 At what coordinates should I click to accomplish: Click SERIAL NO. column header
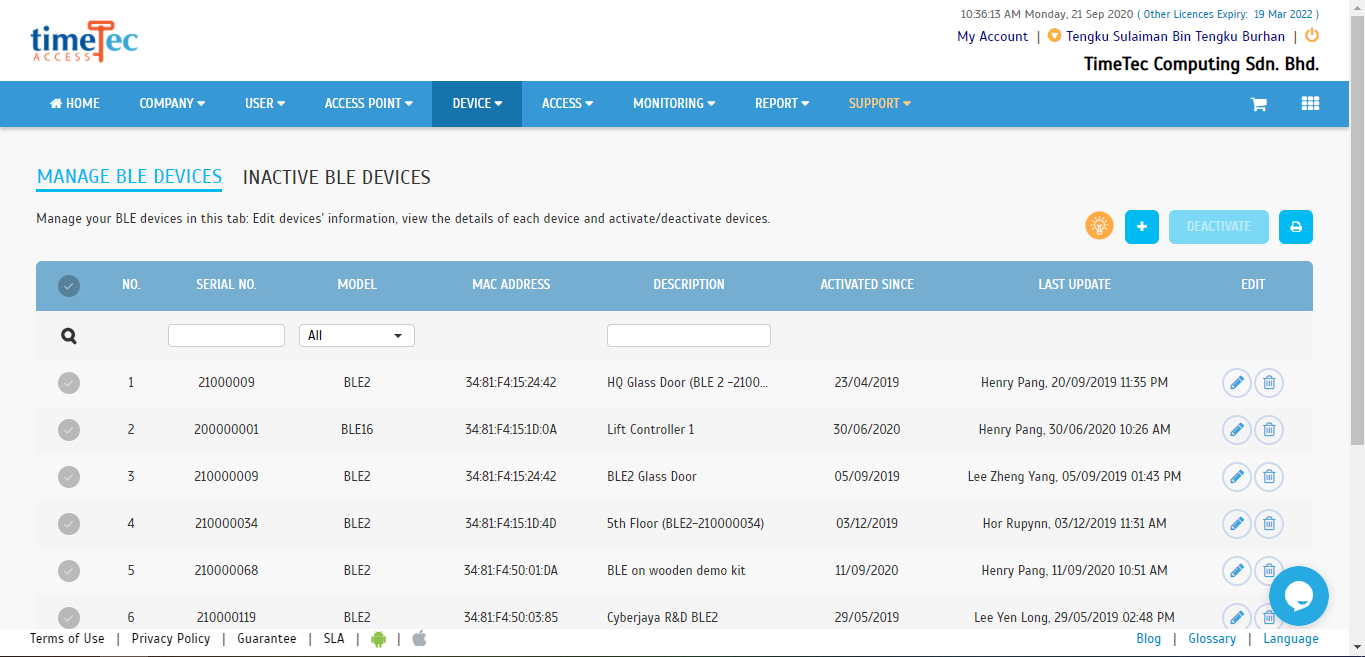point(226,285)
